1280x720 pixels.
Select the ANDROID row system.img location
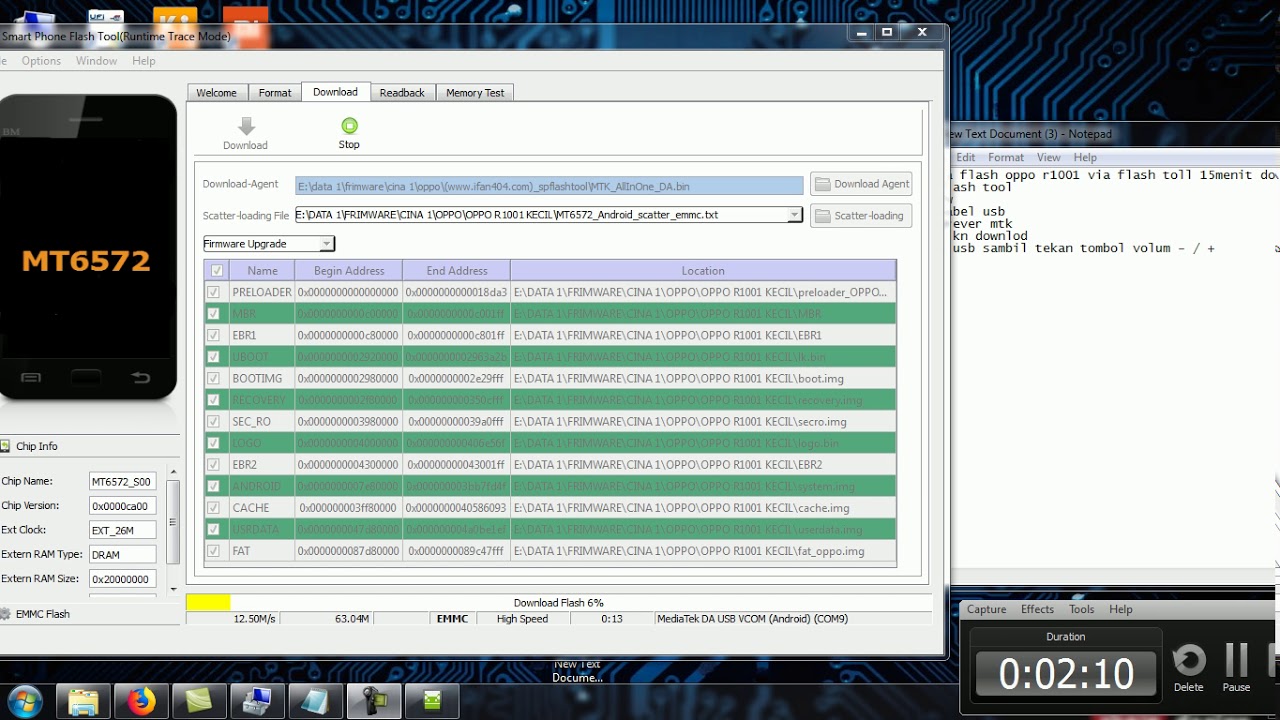pos(703,487)
